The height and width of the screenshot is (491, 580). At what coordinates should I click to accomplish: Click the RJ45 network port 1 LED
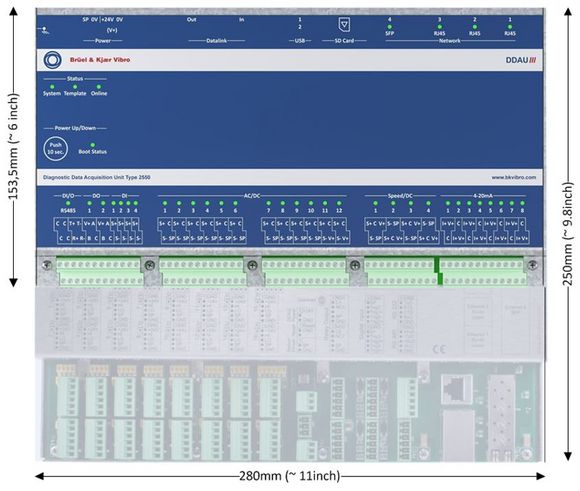510,27
